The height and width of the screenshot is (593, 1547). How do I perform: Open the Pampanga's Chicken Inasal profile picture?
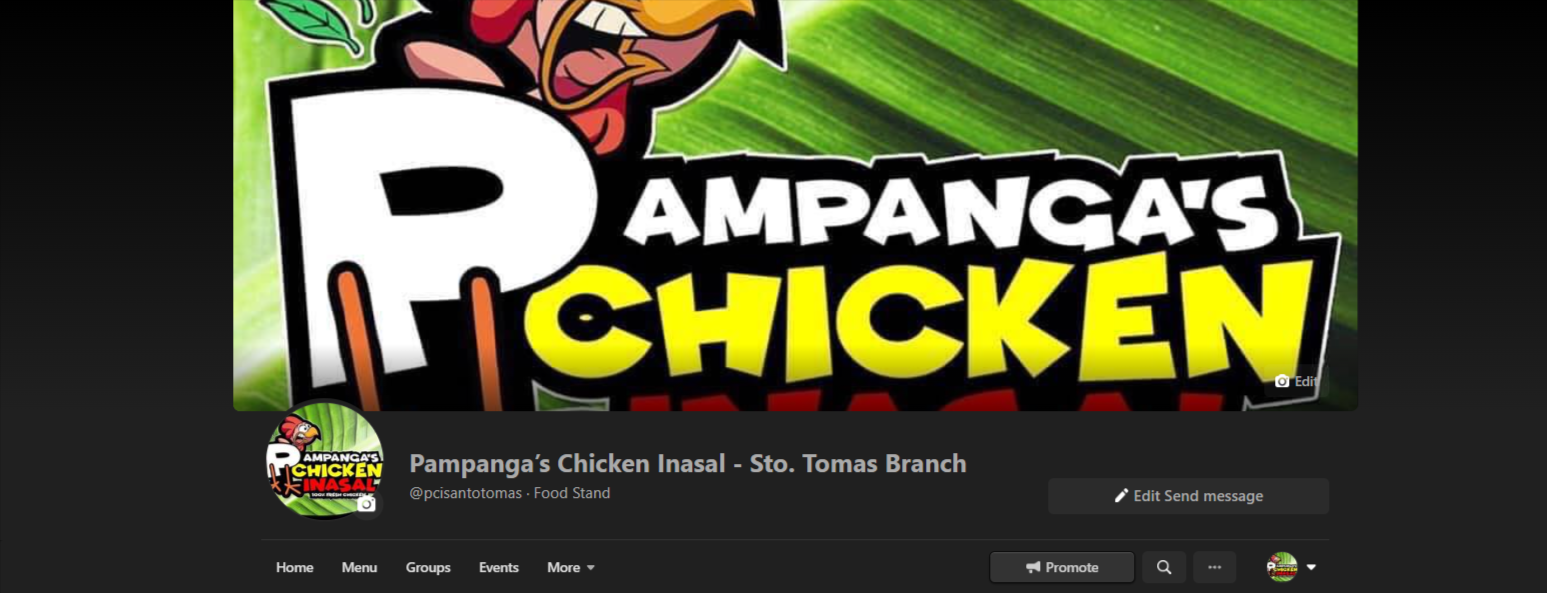point(325,459)
